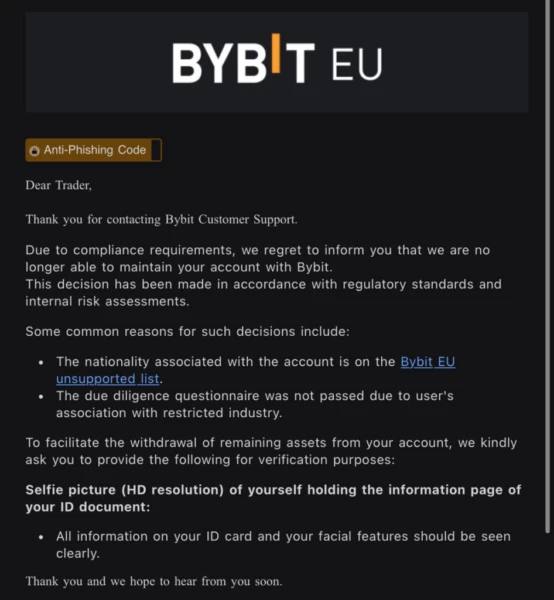Click the "All information on your ID card" bullet
Image resolution: width=554 pixels, height=600 pixels.
click(283, 545)
